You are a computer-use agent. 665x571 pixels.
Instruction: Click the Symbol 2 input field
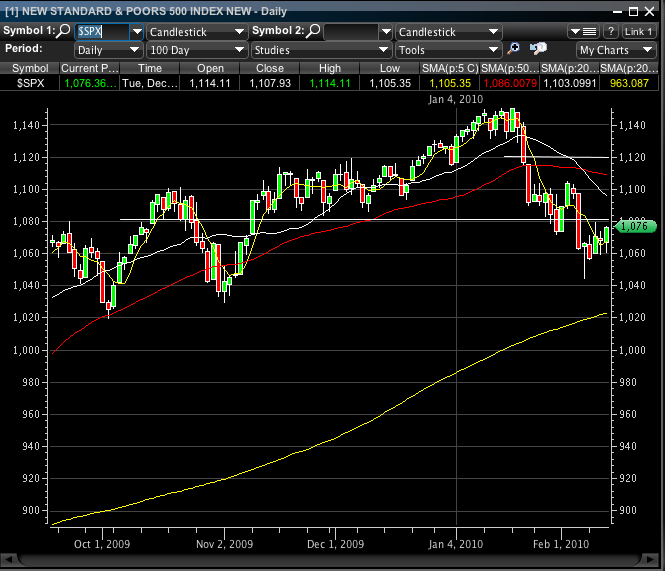tap(355, 31)
